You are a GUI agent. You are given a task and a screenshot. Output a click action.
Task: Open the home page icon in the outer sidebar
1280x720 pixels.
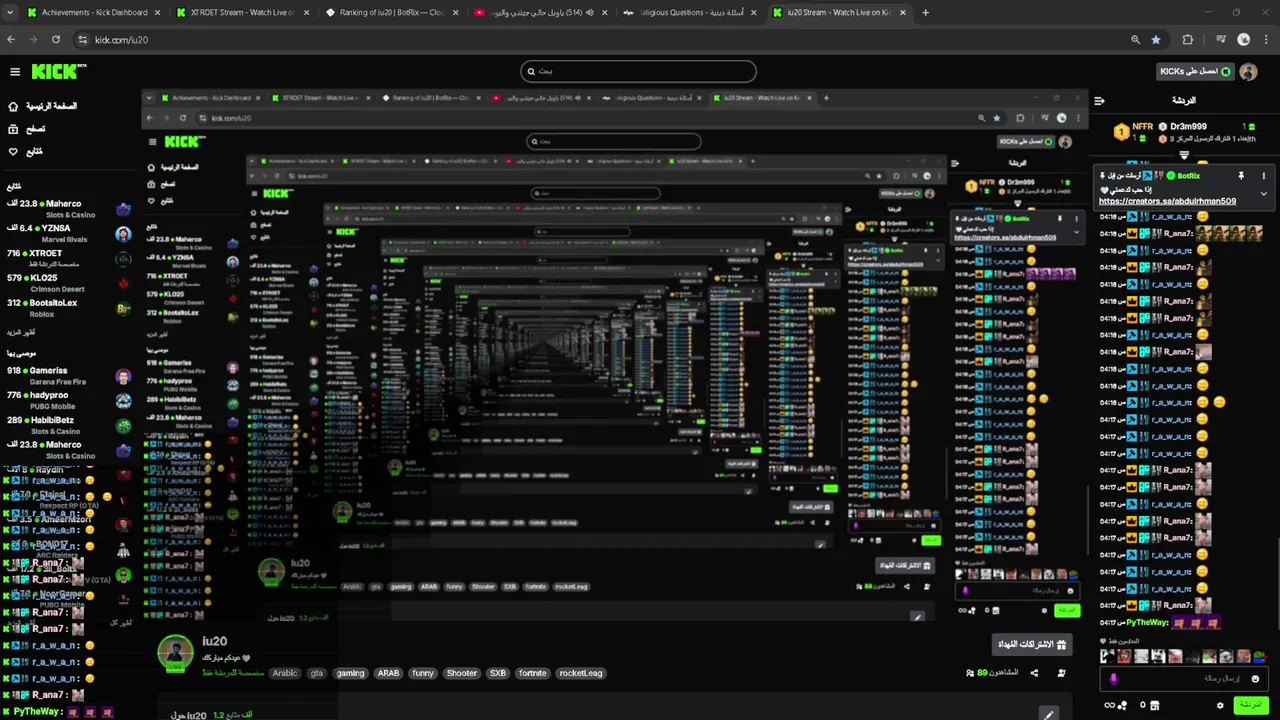pyautogui.click(x=13, y=106)
